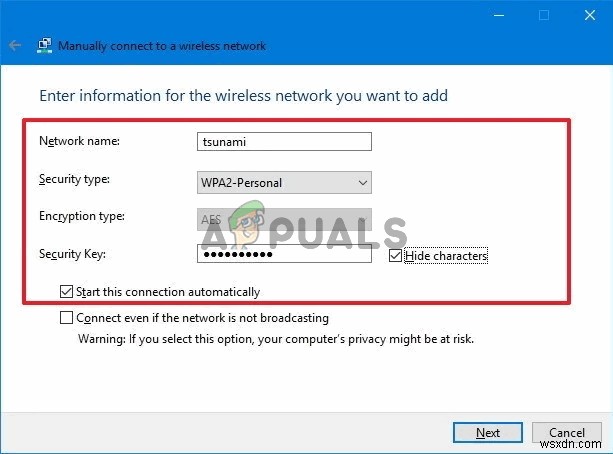613x454 pixels.
Task: Go back using the title bar arrow
Action: point(14,46)
